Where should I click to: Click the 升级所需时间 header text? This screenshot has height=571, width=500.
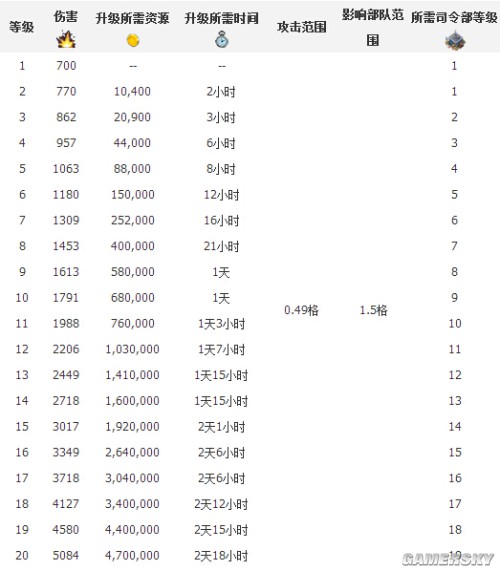pyautogui.click(x=221, y=18)
